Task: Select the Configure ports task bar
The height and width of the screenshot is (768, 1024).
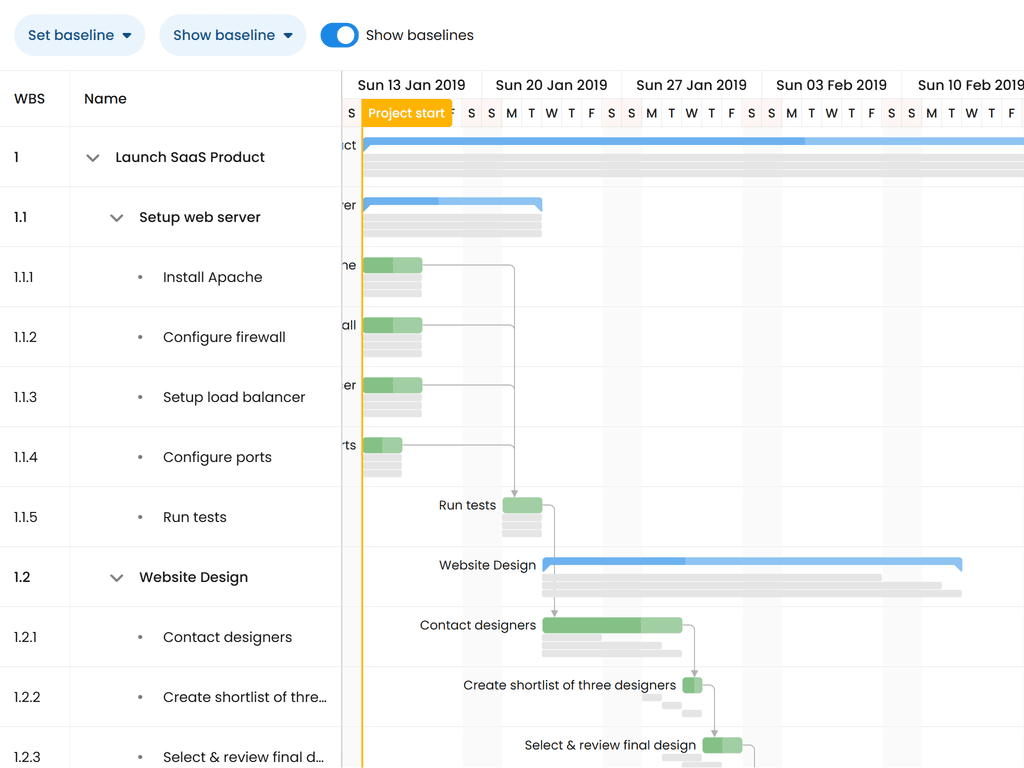Action: 382,445
